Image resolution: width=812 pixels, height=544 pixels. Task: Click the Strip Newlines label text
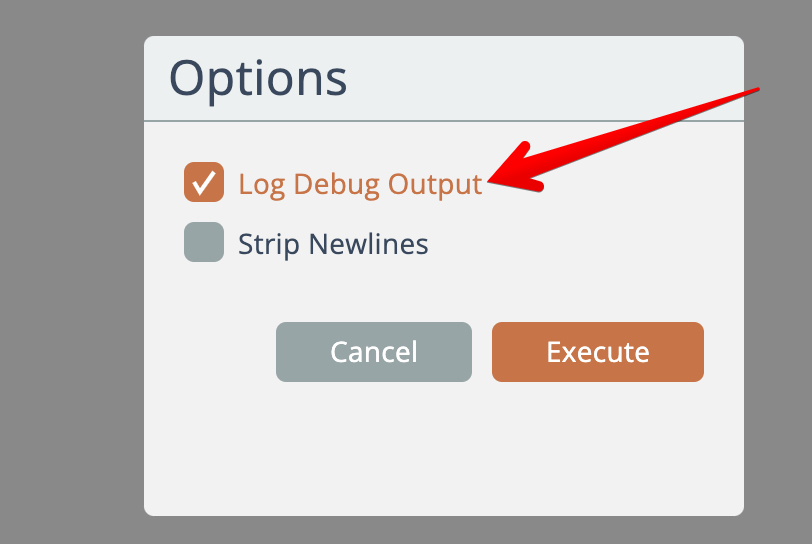click(x=333, y=244)
